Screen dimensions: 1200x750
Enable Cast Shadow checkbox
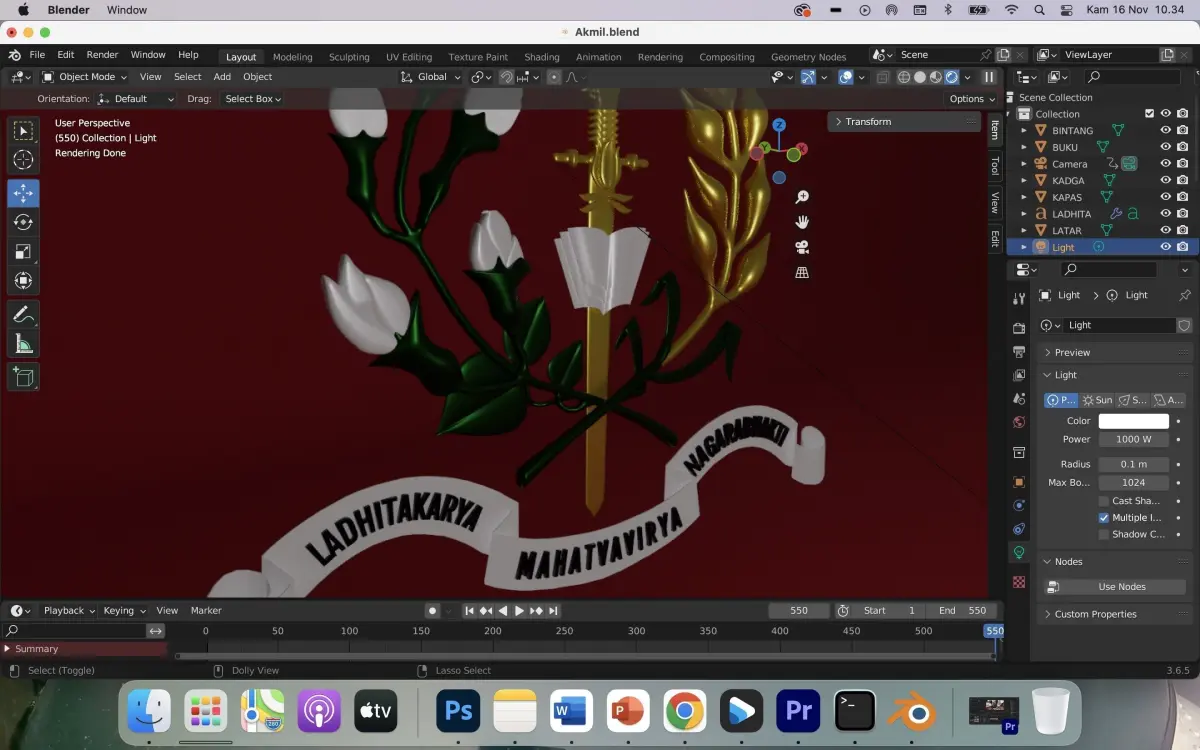tap(1104, 501)
